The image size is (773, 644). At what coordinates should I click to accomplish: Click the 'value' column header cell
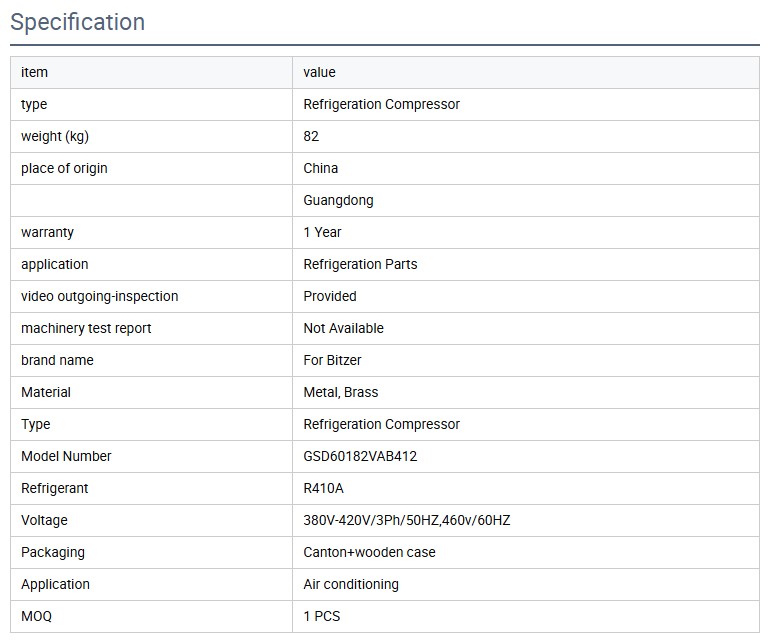[x=320, y=72]
